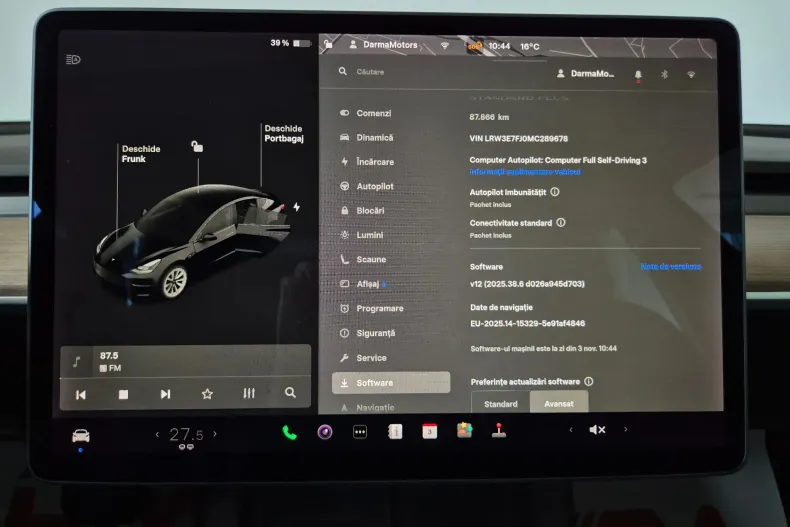Open the audio equalizer settings

coord(249,393)
